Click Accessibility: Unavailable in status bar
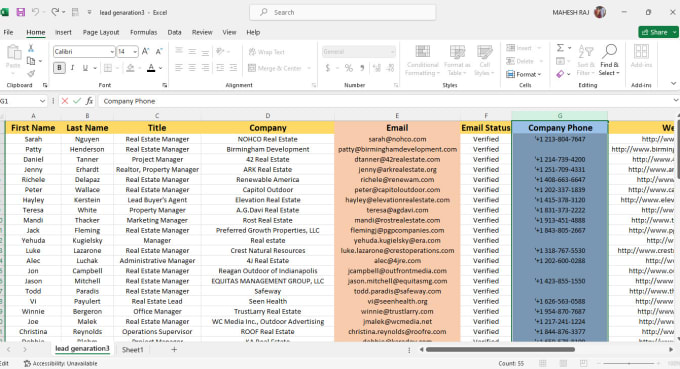Viewport: 680px width, 369px height. [x=60, y=363]
